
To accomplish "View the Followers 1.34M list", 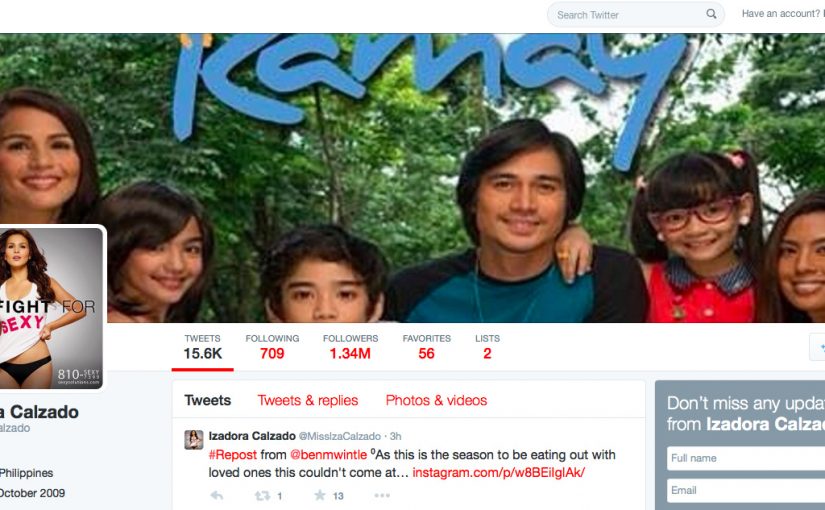I will coord(350,347).
